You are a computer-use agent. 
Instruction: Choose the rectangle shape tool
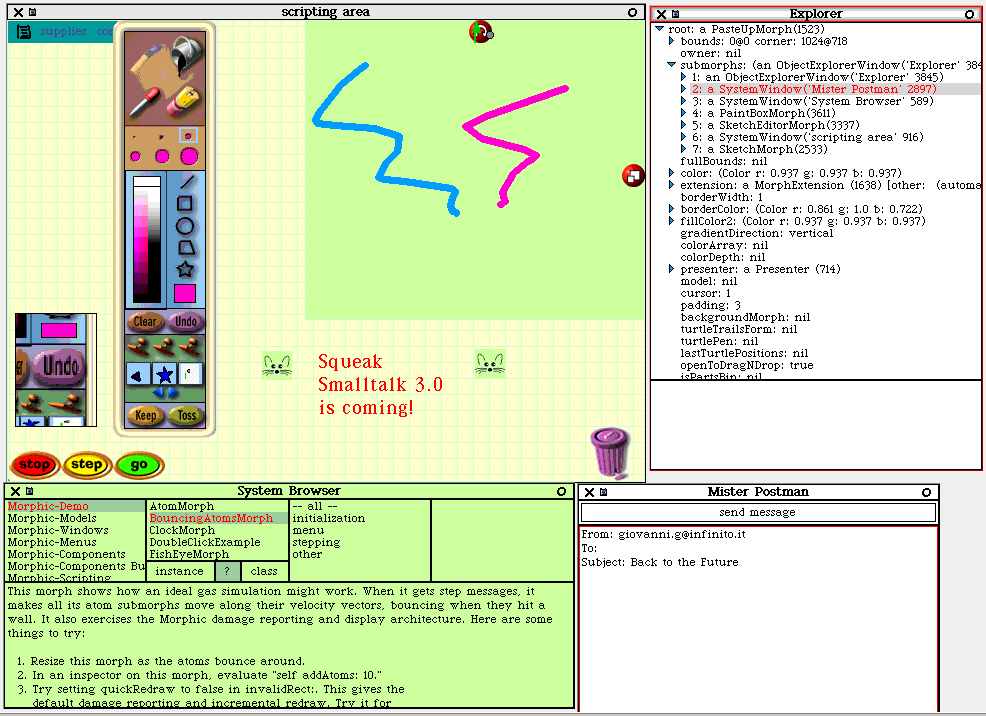click(185, 204)
